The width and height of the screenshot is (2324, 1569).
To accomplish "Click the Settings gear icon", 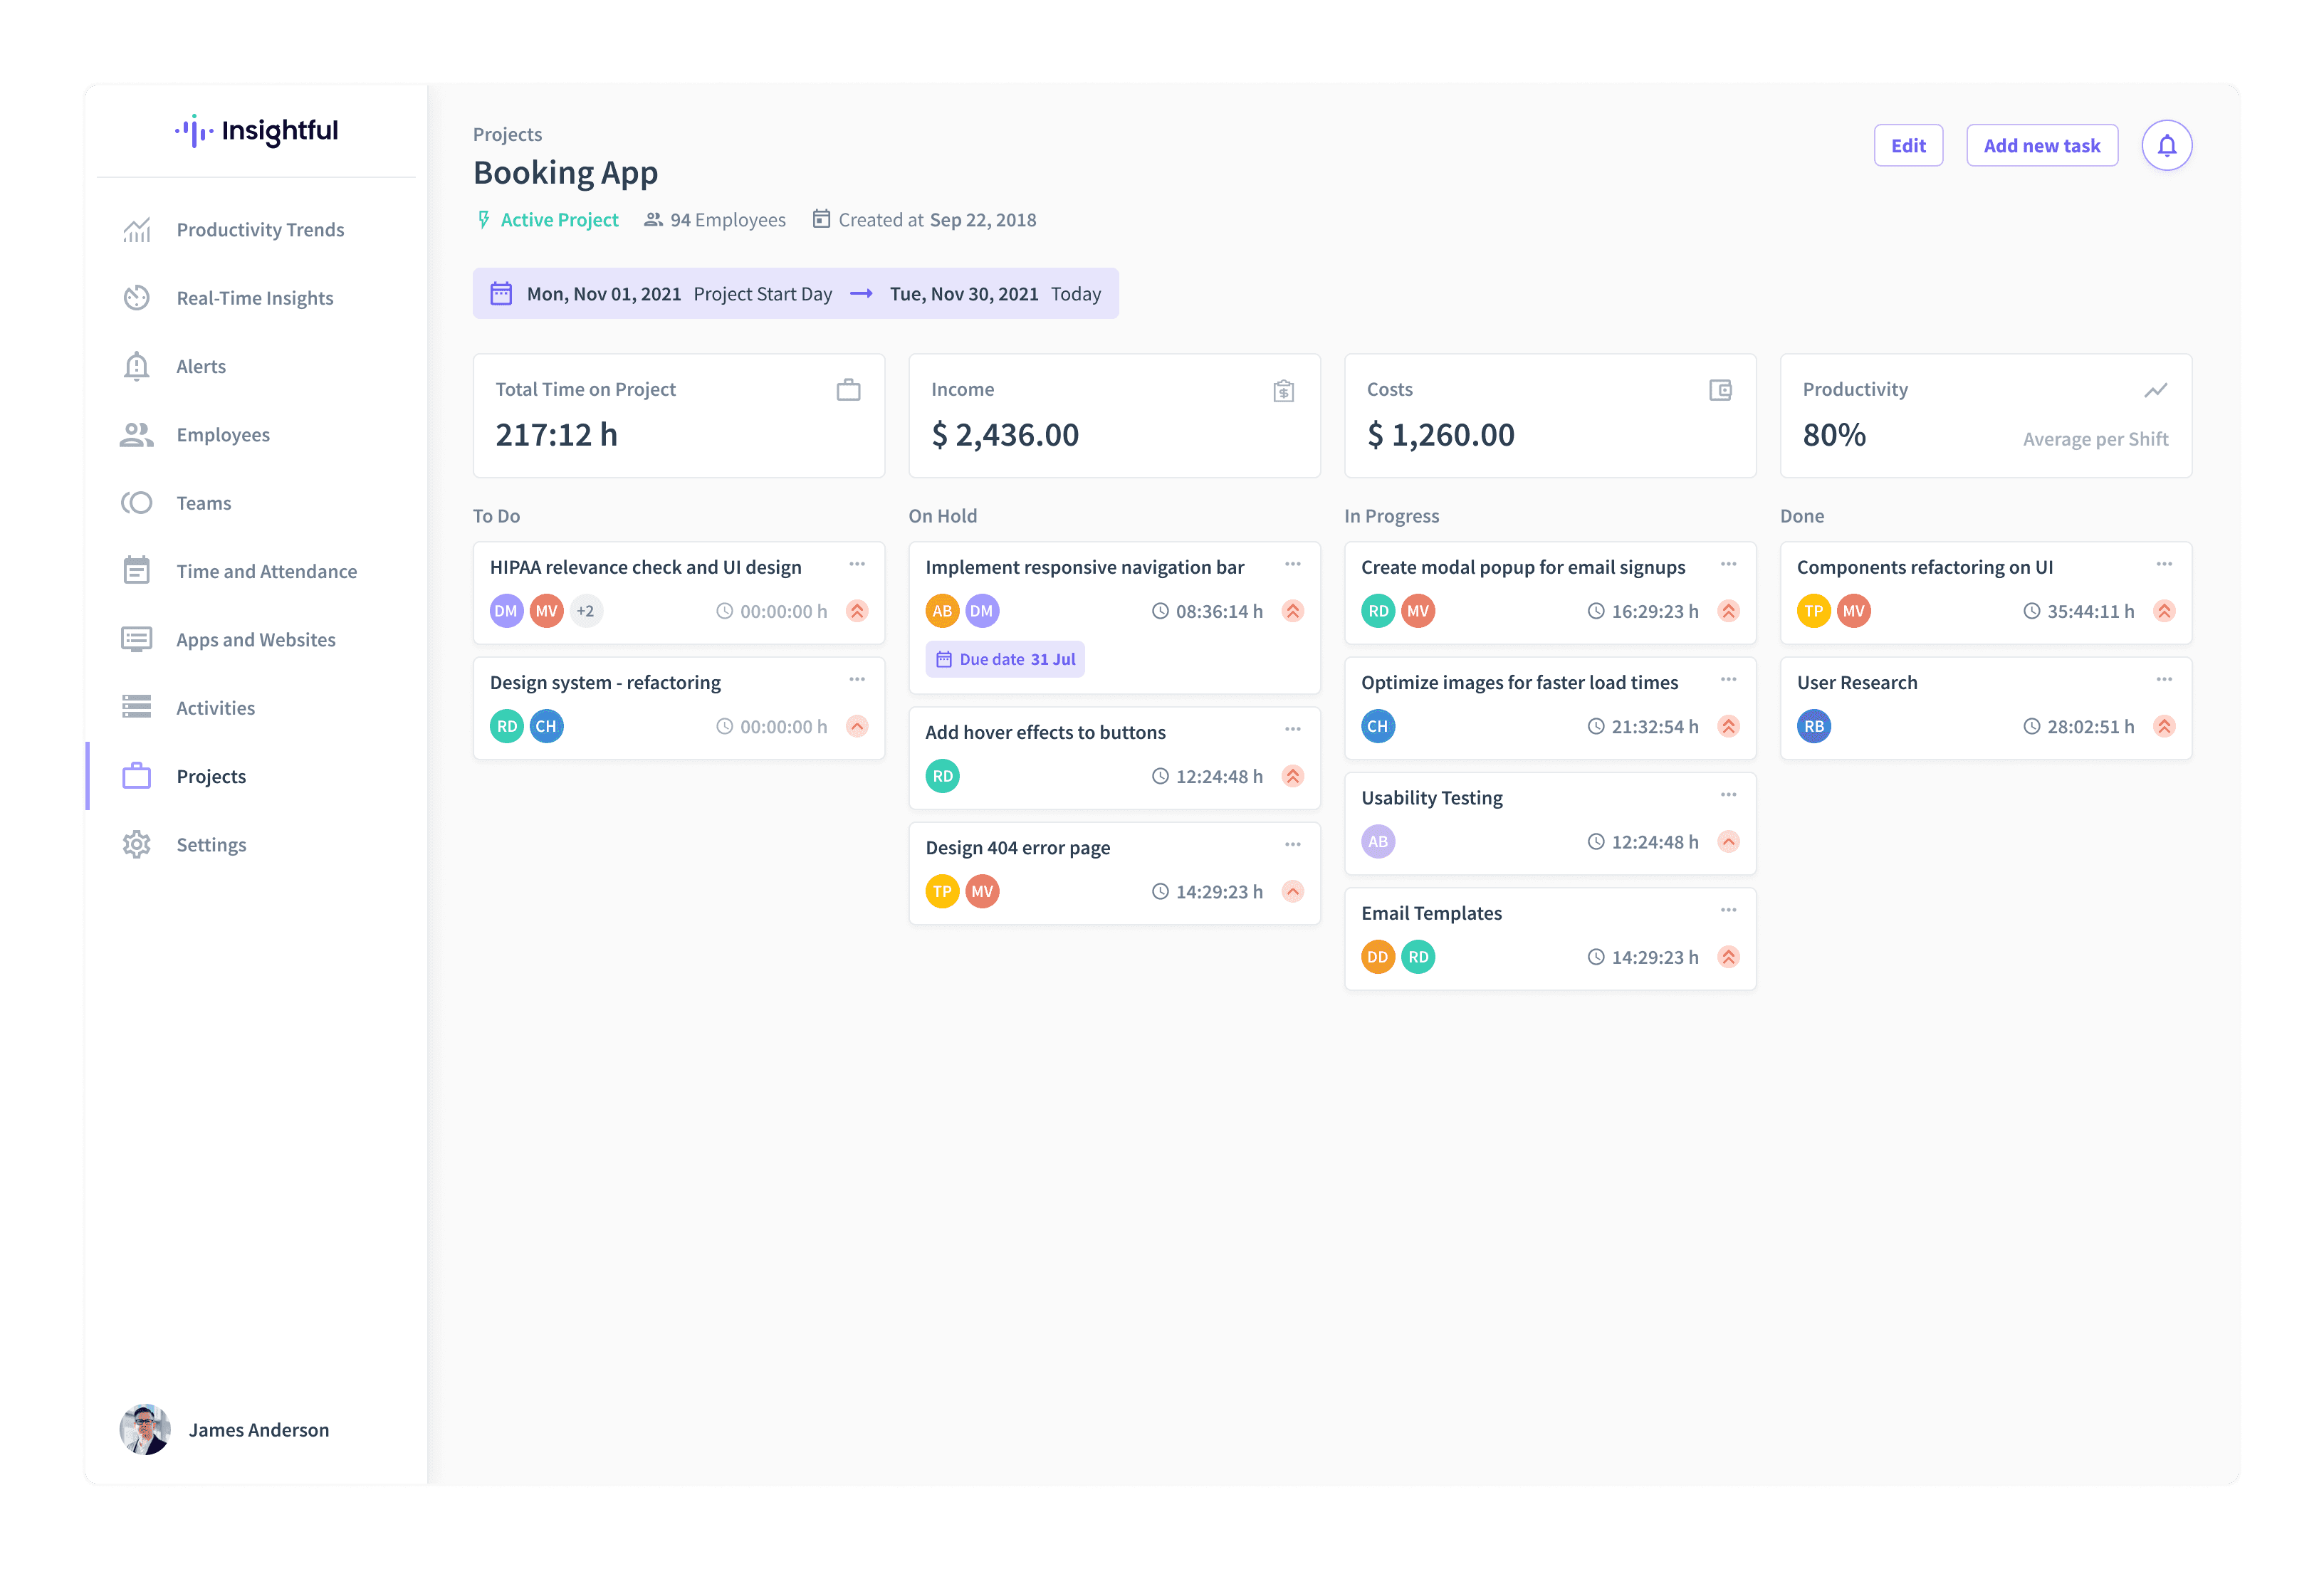I will click(137, 845).
